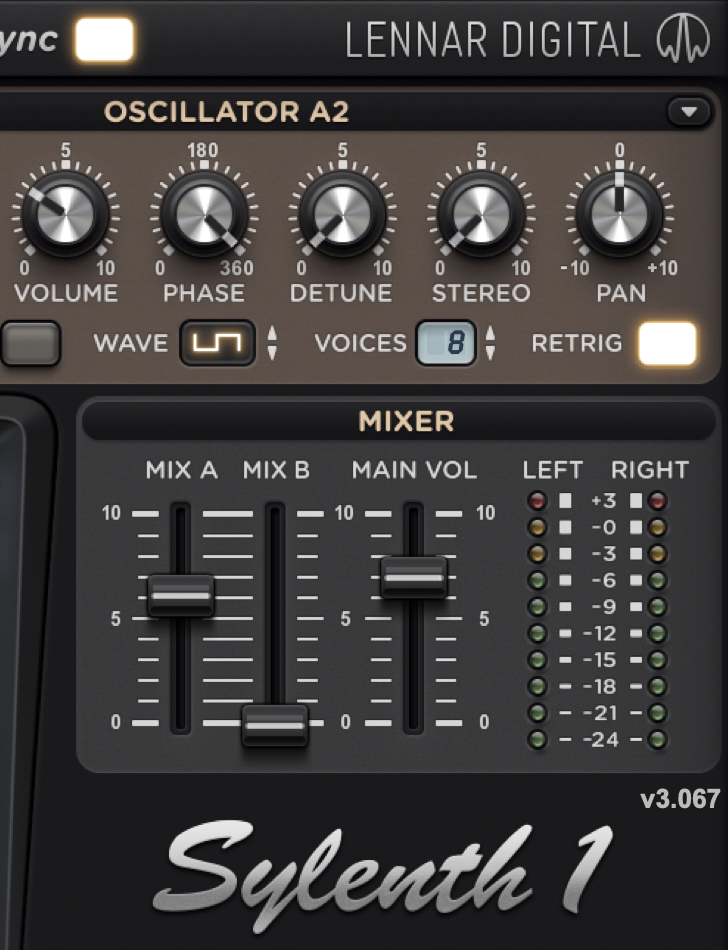Click the Main Vol fader handle
This screenshot has width=728, height=950.
(414, 577)
